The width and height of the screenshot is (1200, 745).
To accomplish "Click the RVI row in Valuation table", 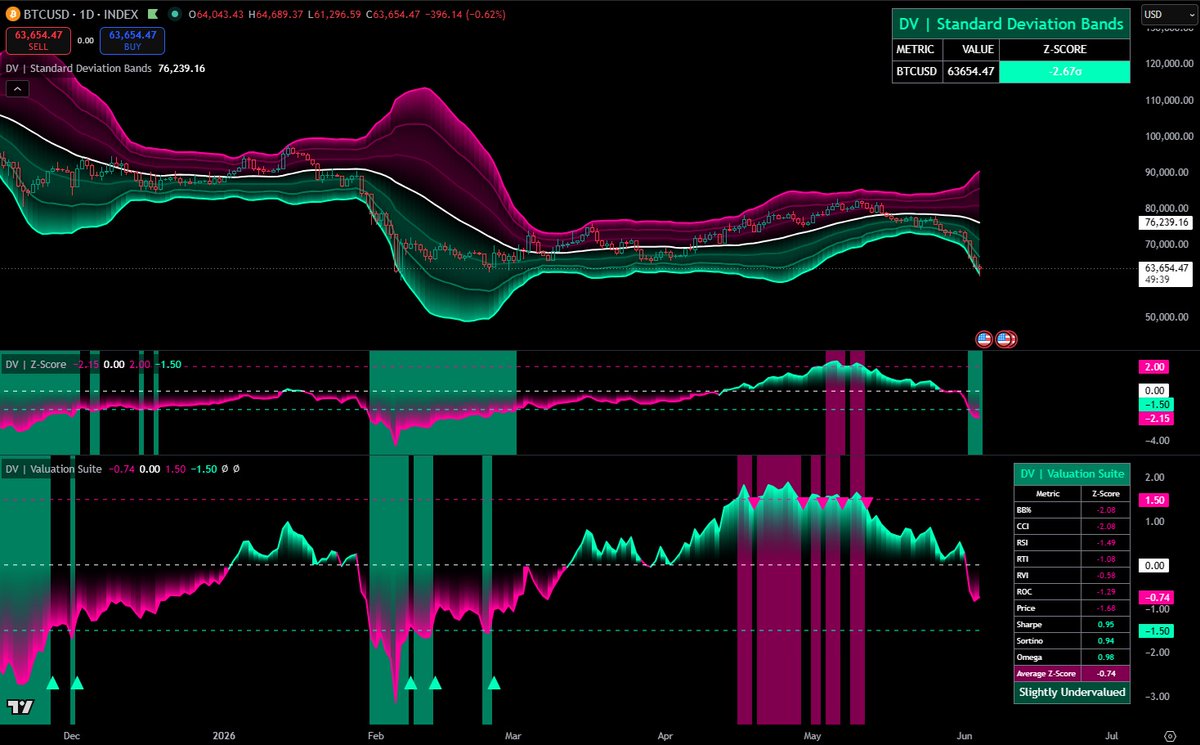I will (x=1072, y=575).
